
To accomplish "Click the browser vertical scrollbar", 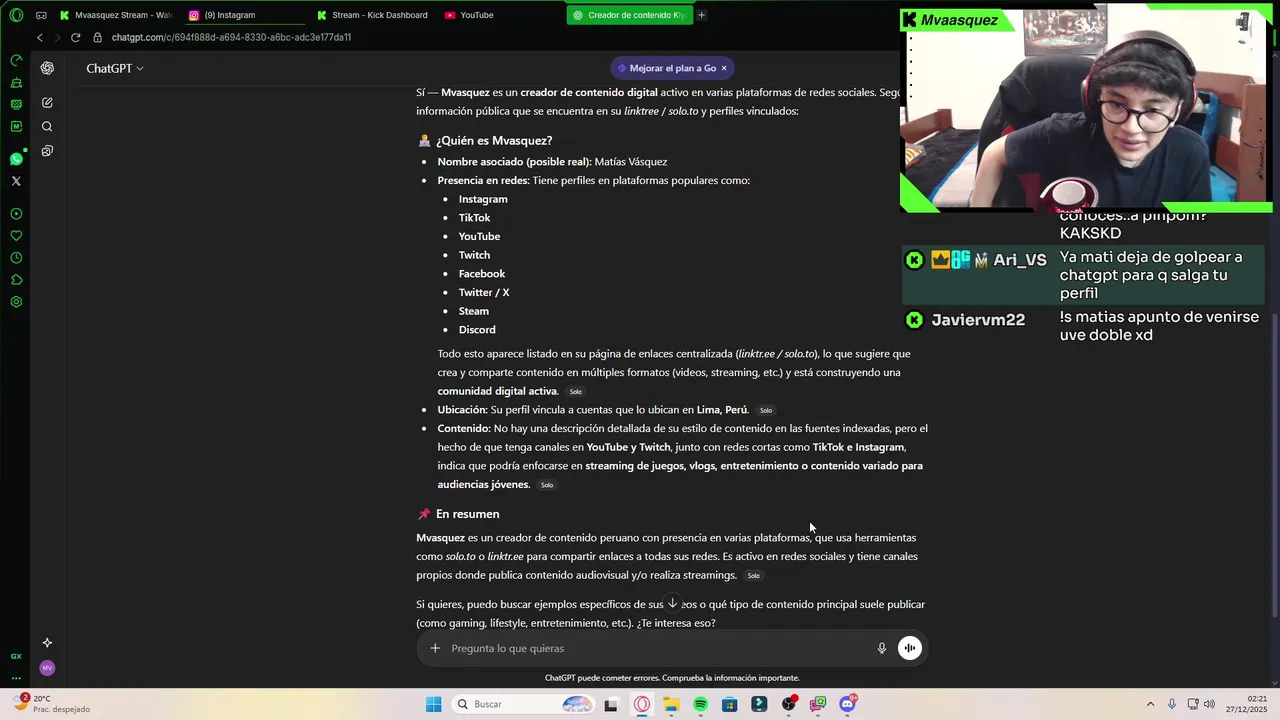I will [1274, 465].
